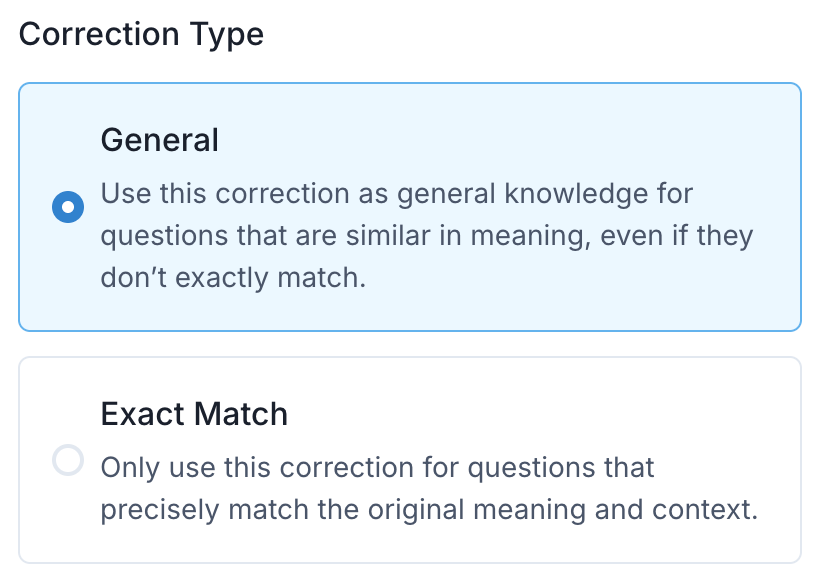The image size is (828, 584).
Task: Click the "Exact Match" option title
Action: (194, 414)
